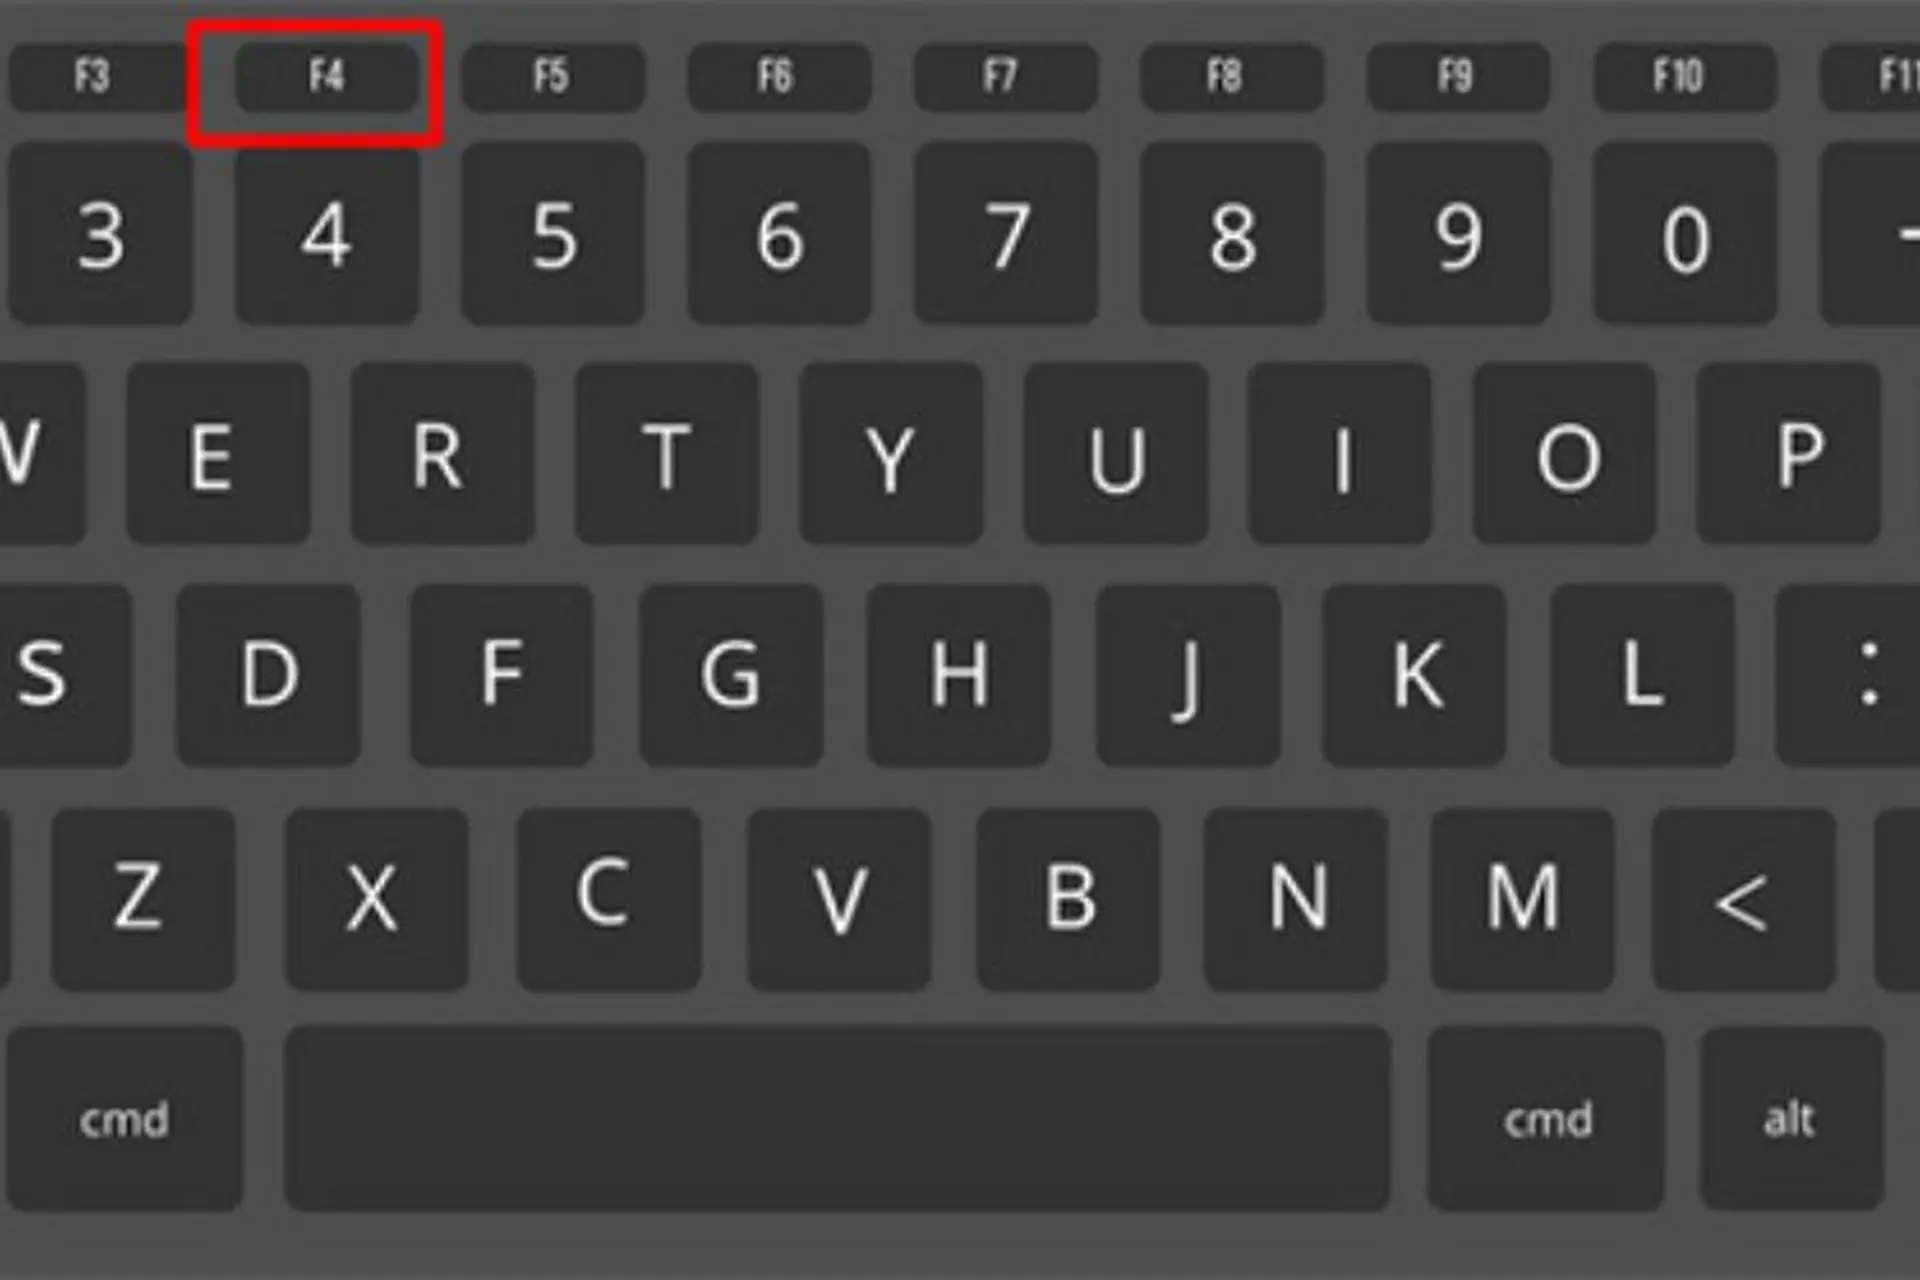
Task: Click the F10 function key
Action: 1684,77
